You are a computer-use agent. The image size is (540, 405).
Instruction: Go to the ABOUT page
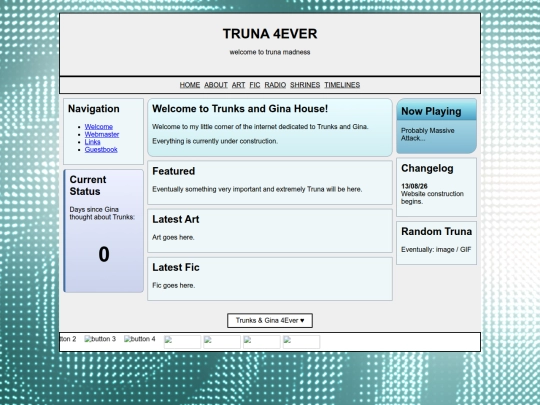216,85
